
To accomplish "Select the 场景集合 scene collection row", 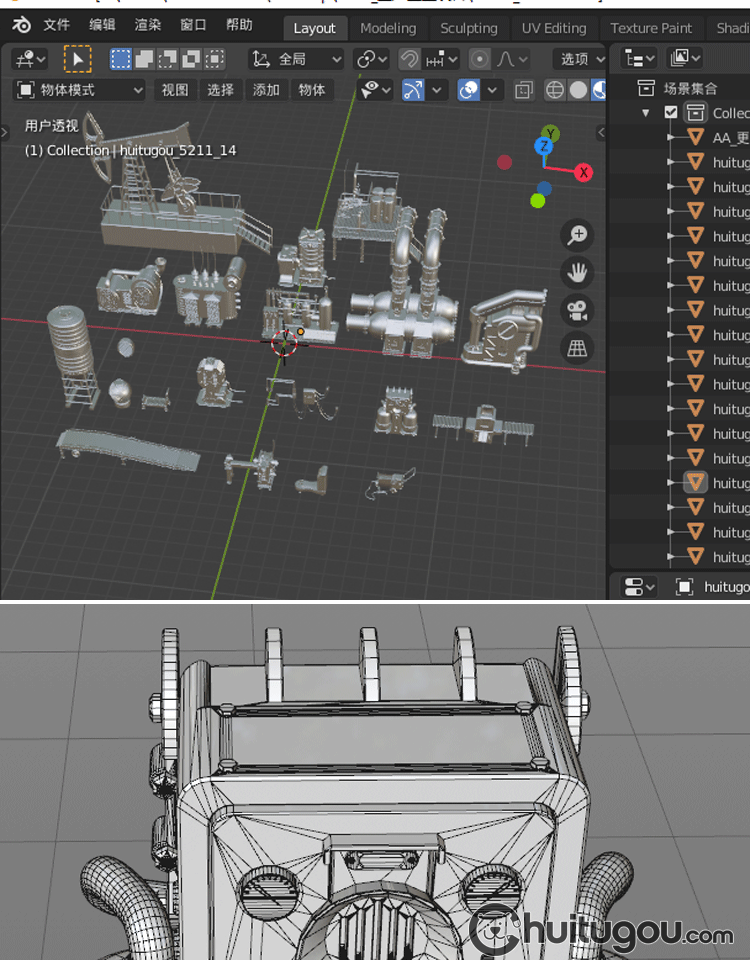I will click(690, 88).
